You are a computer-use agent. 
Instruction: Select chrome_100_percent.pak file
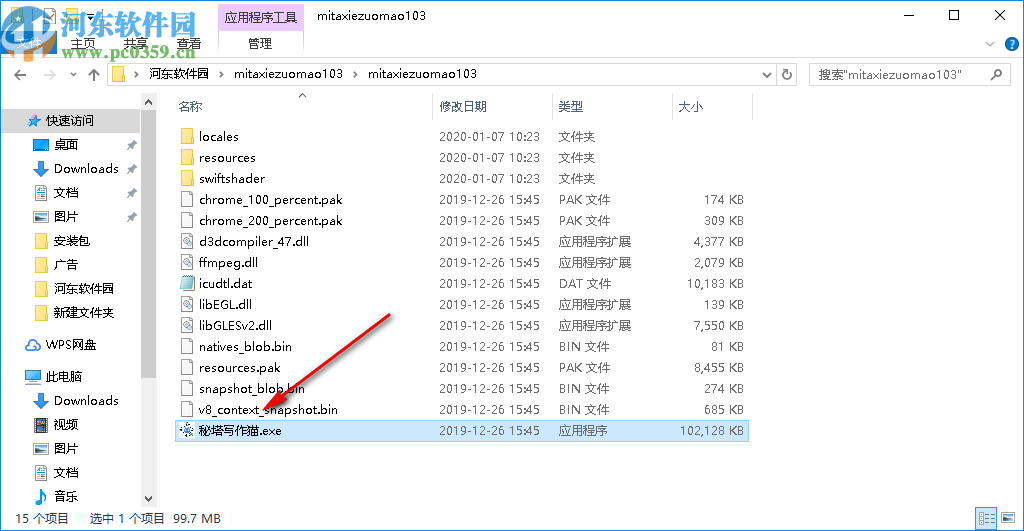pos(270,200)
